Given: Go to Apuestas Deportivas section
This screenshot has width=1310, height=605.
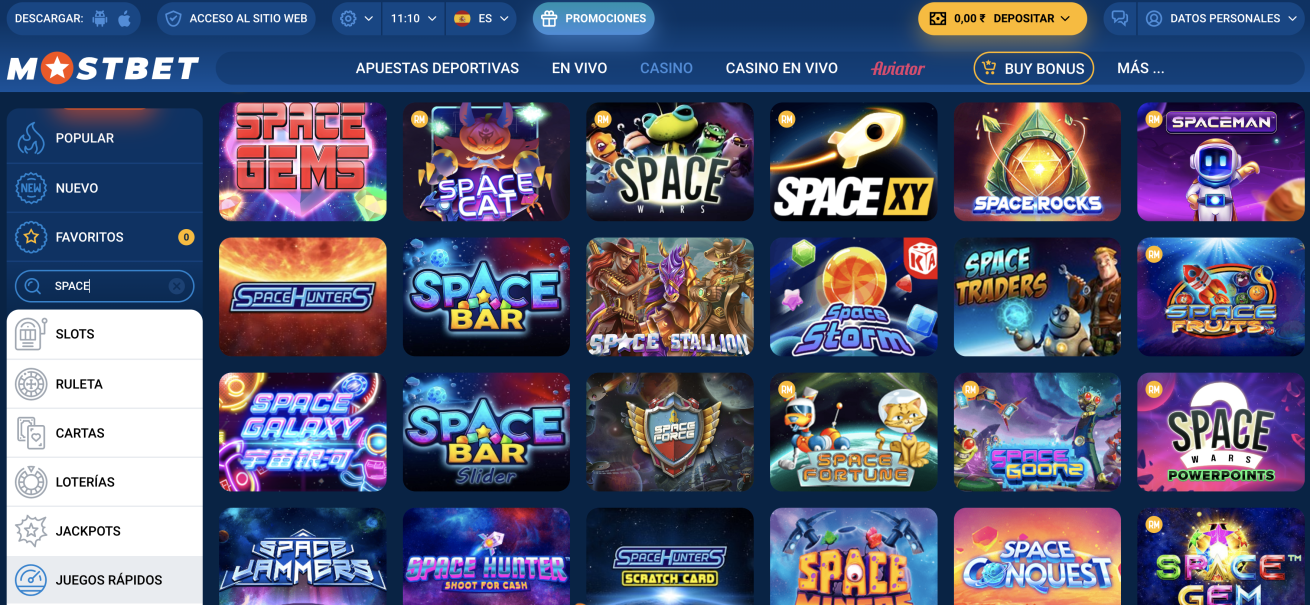Looking at the screenshot, I should (x=437, y=68).
